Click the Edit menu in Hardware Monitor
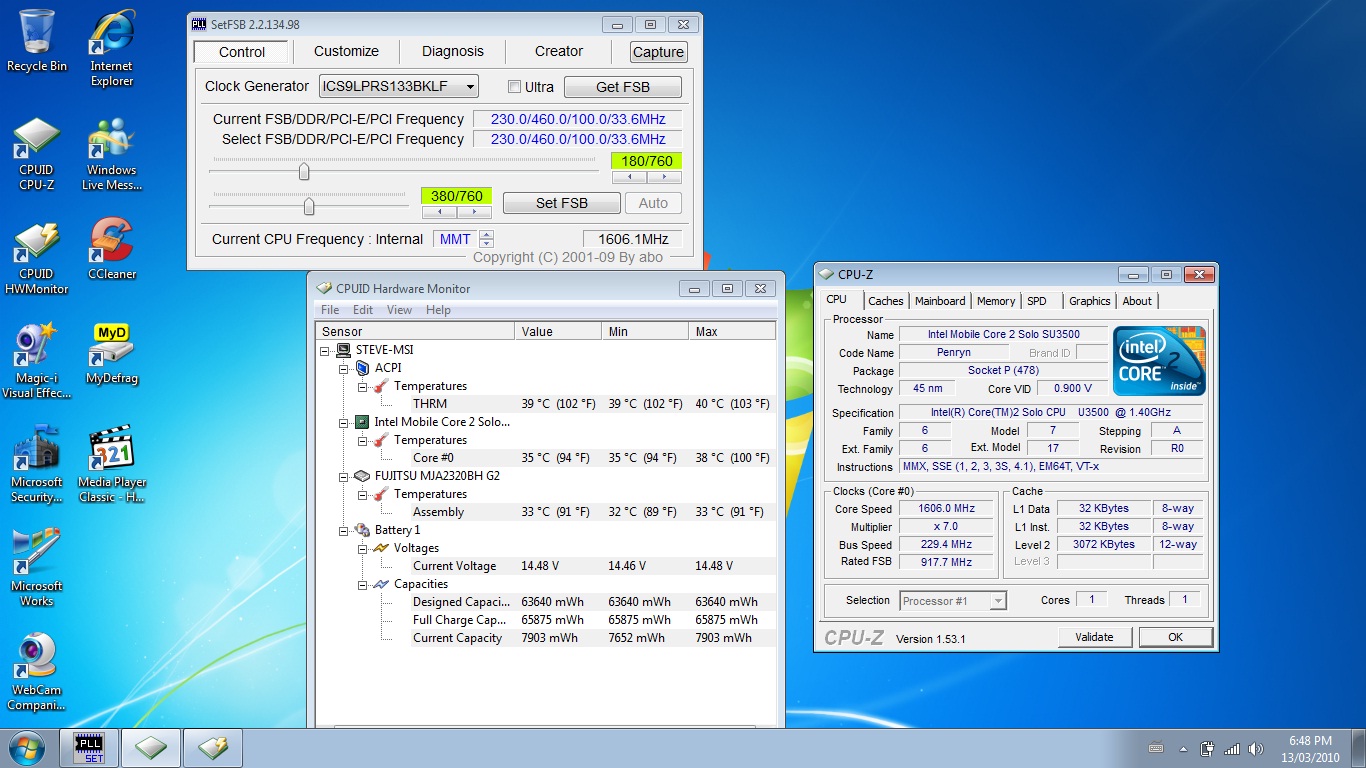This screenshot has width=1366, height=768. pos(363,310)
